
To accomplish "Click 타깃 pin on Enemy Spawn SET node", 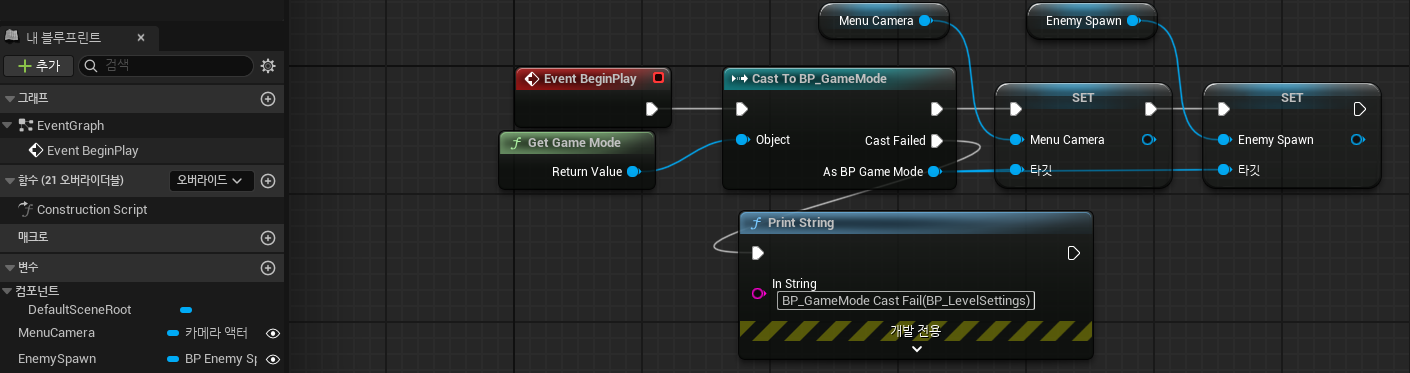I will pos(1224,169).
